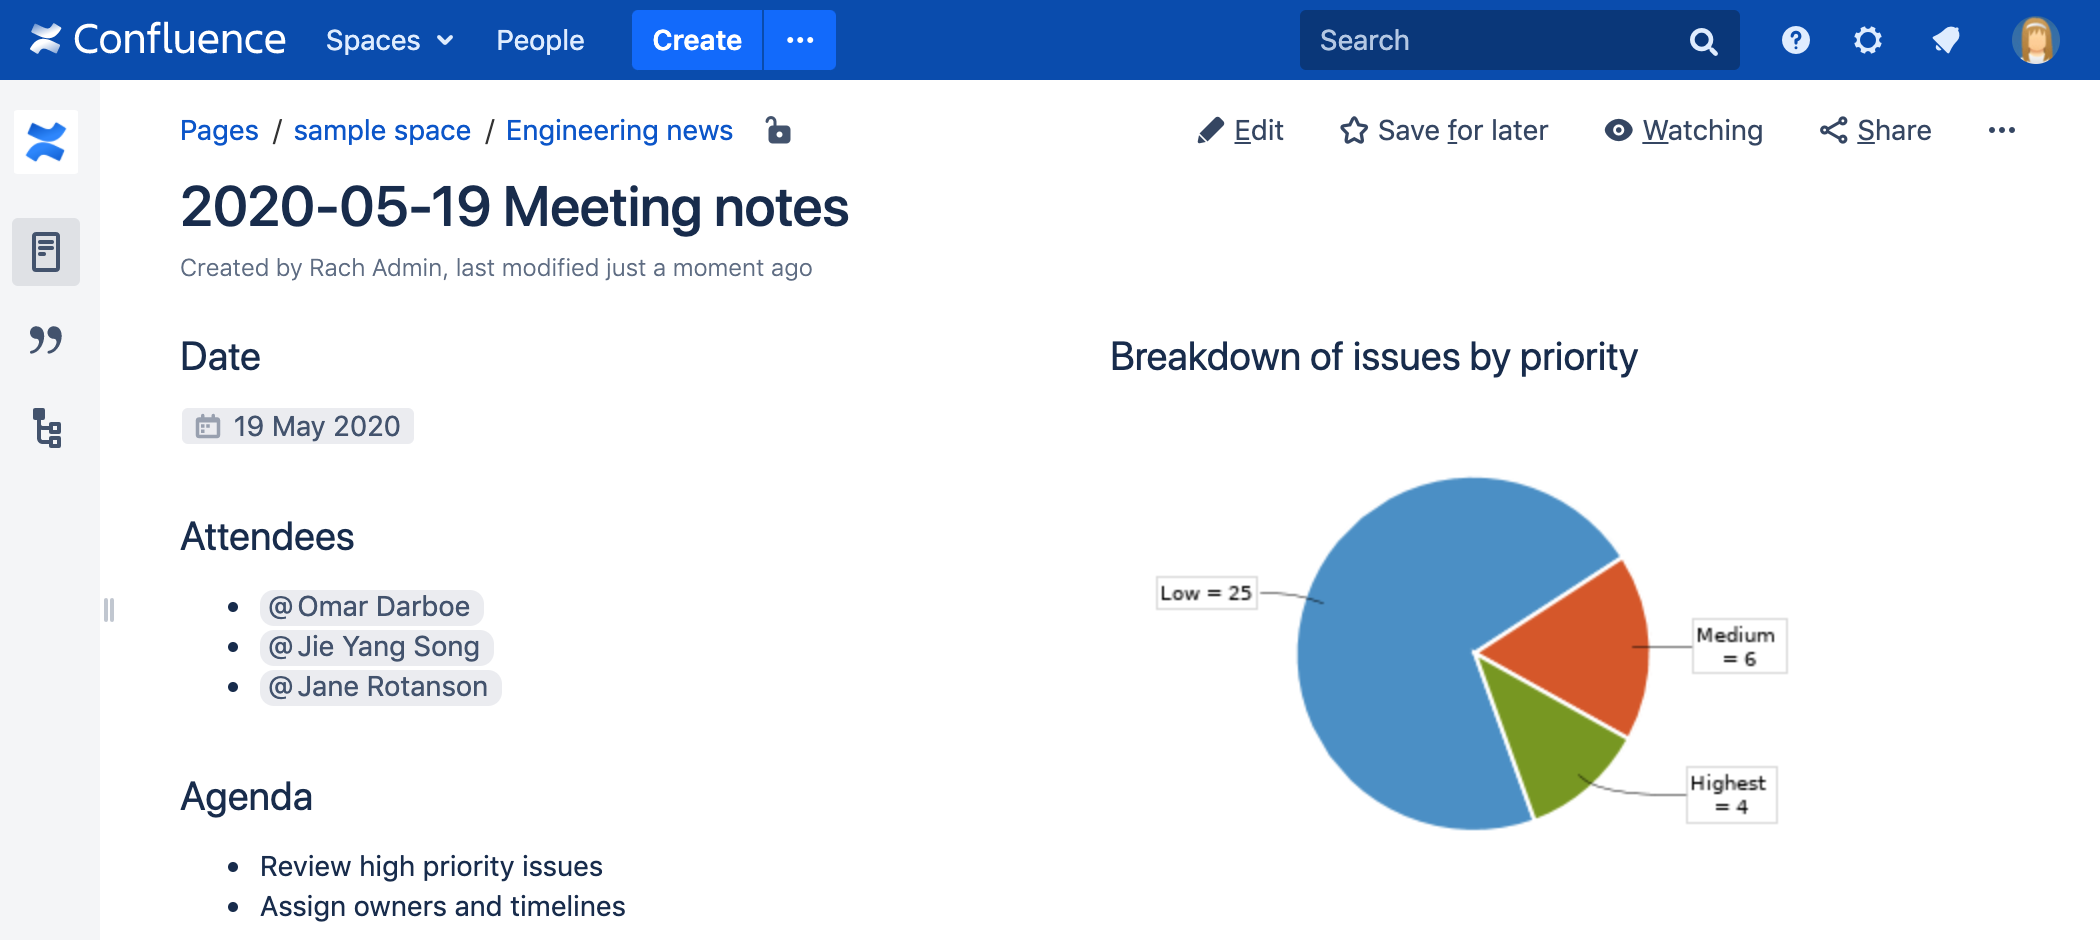Click the Agenda heading

click(246, 797)
